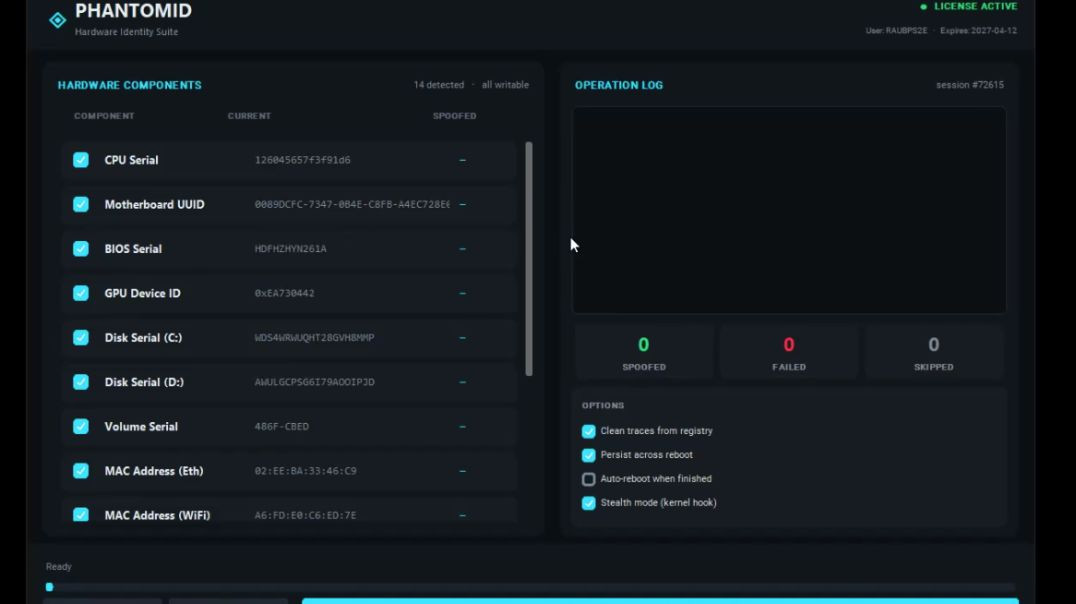1076x604 pixels.
Task: Toggle Persist across reboot option
Action: tap(589, 455)
